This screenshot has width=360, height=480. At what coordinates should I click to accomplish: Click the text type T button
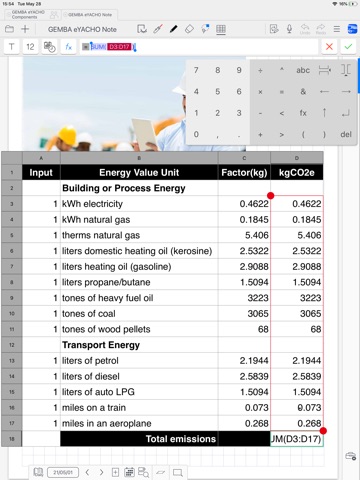[x=11, y=47]
